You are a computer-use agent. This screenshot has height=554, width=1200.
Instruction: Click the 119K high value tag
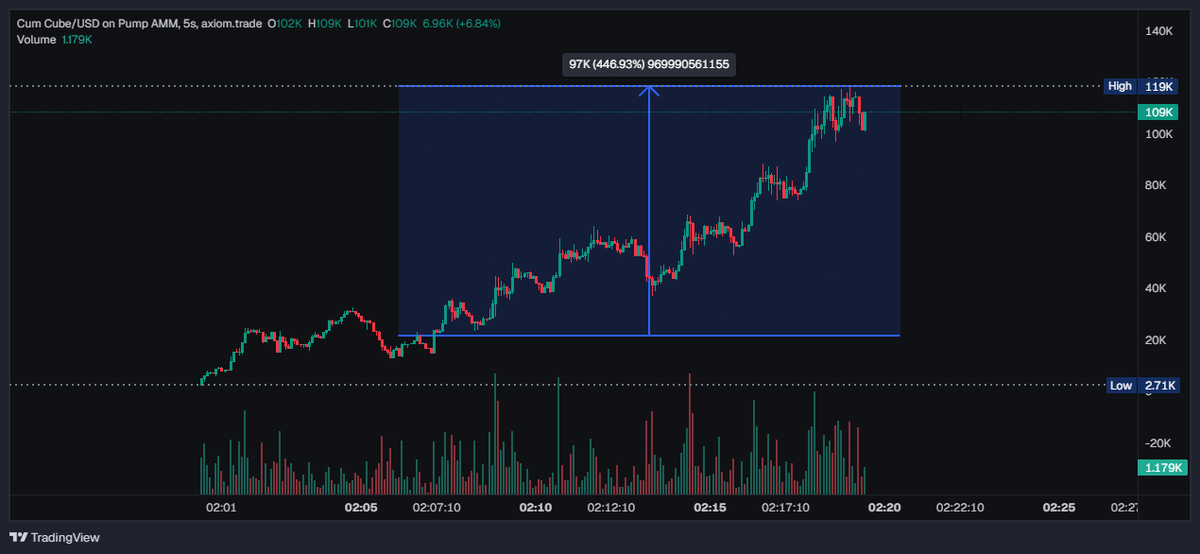pos(1159,86)
